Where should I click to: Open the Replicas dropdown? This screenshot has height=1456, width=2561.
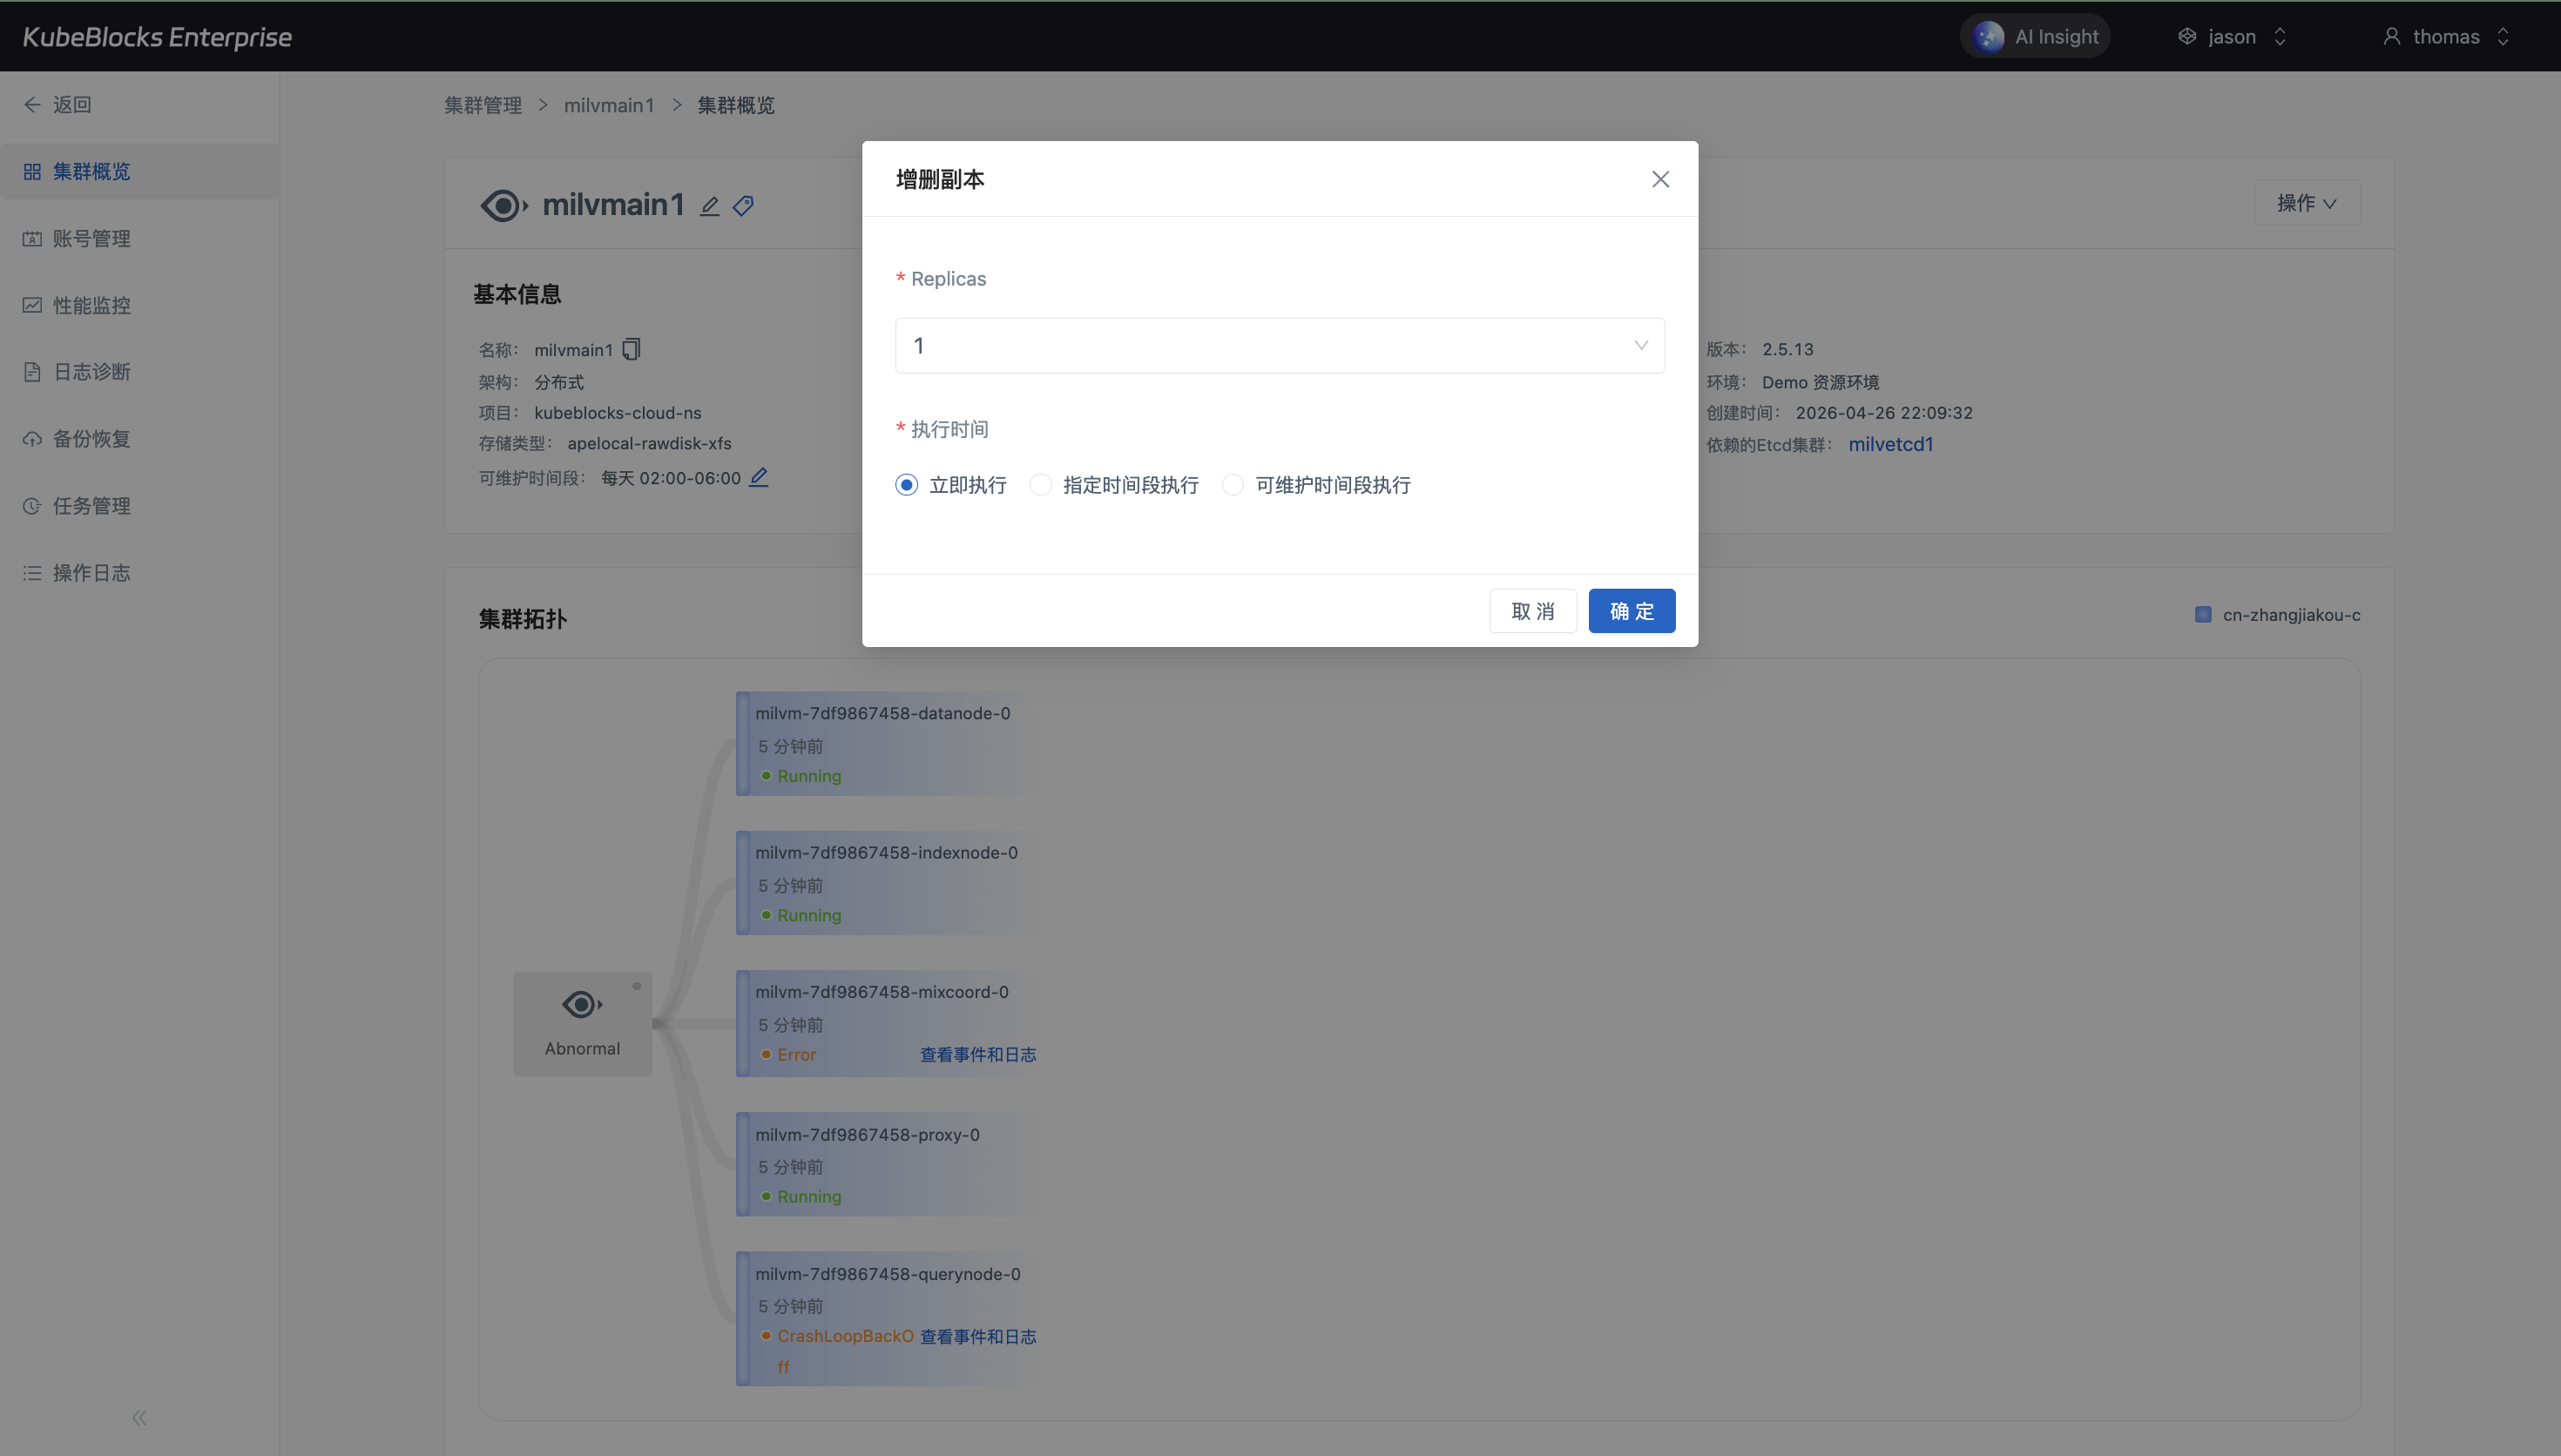click(1279, 346)
